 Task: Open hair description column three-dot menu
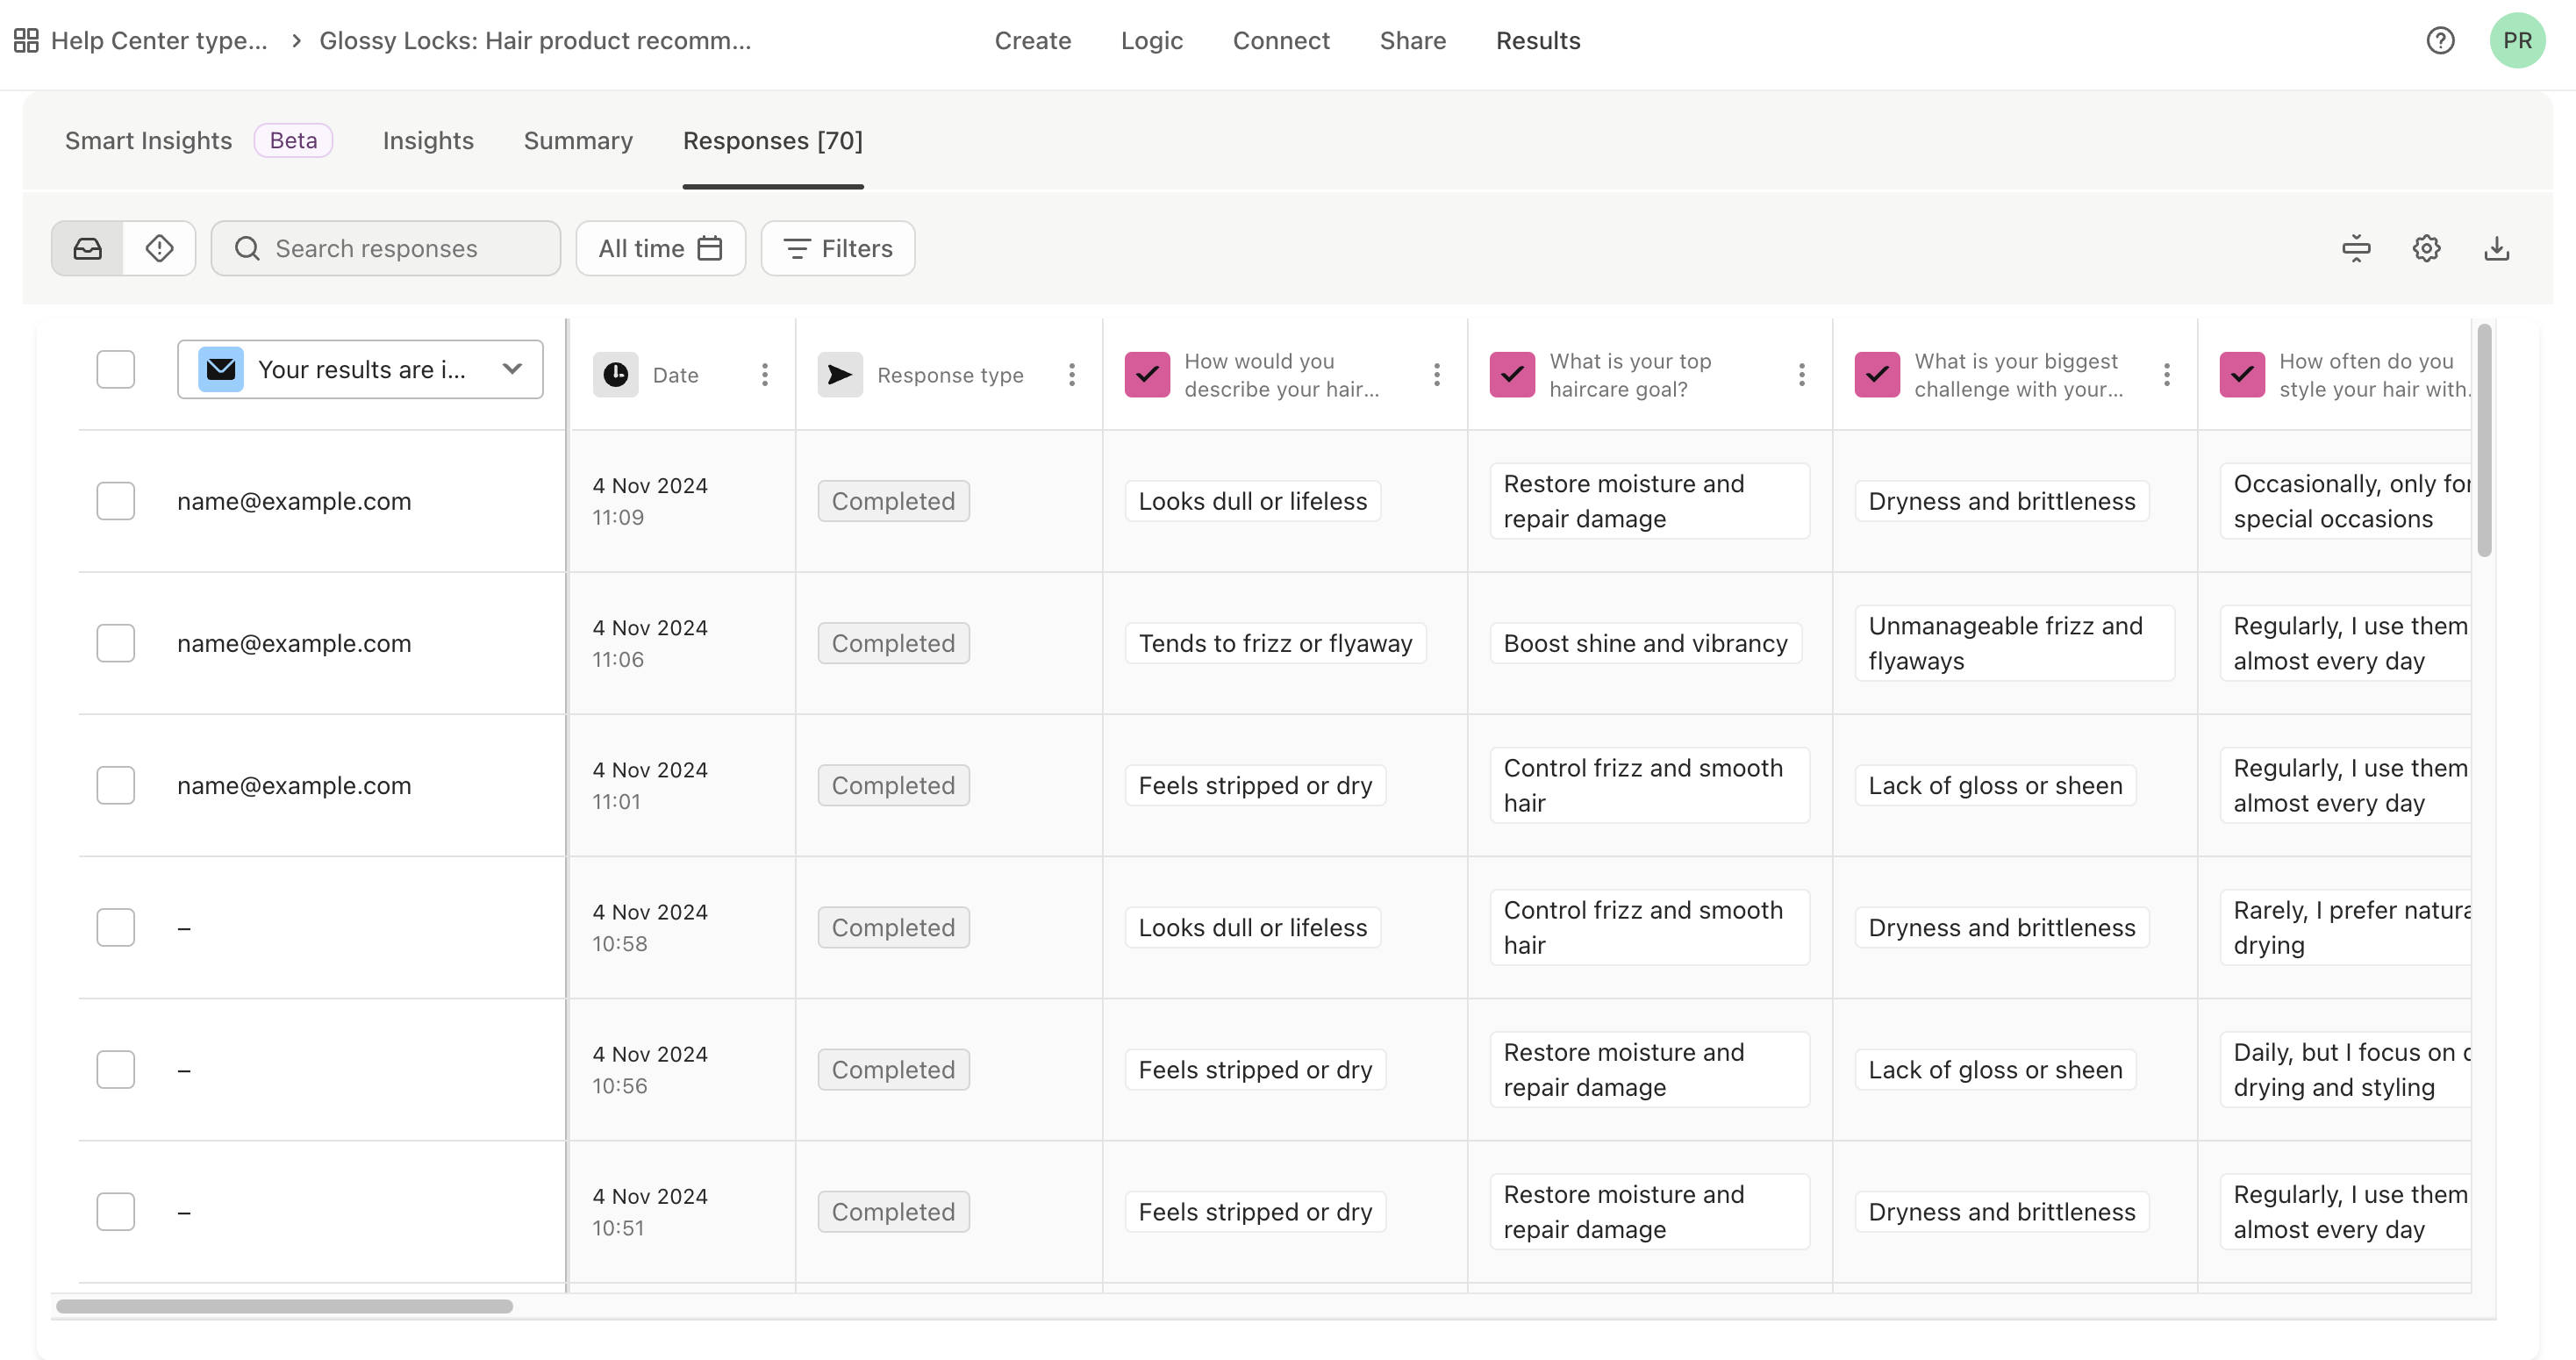(x=1437, y=374)
